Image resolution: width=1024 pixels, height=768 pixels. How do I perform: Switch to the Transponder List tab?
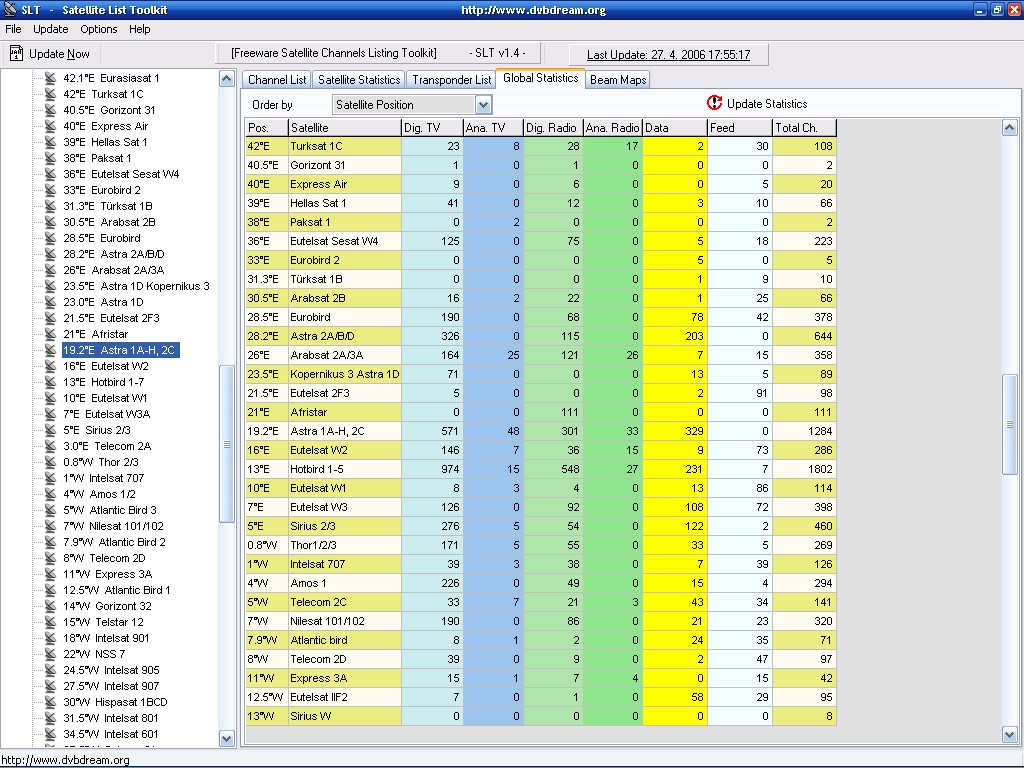point(451,80)
